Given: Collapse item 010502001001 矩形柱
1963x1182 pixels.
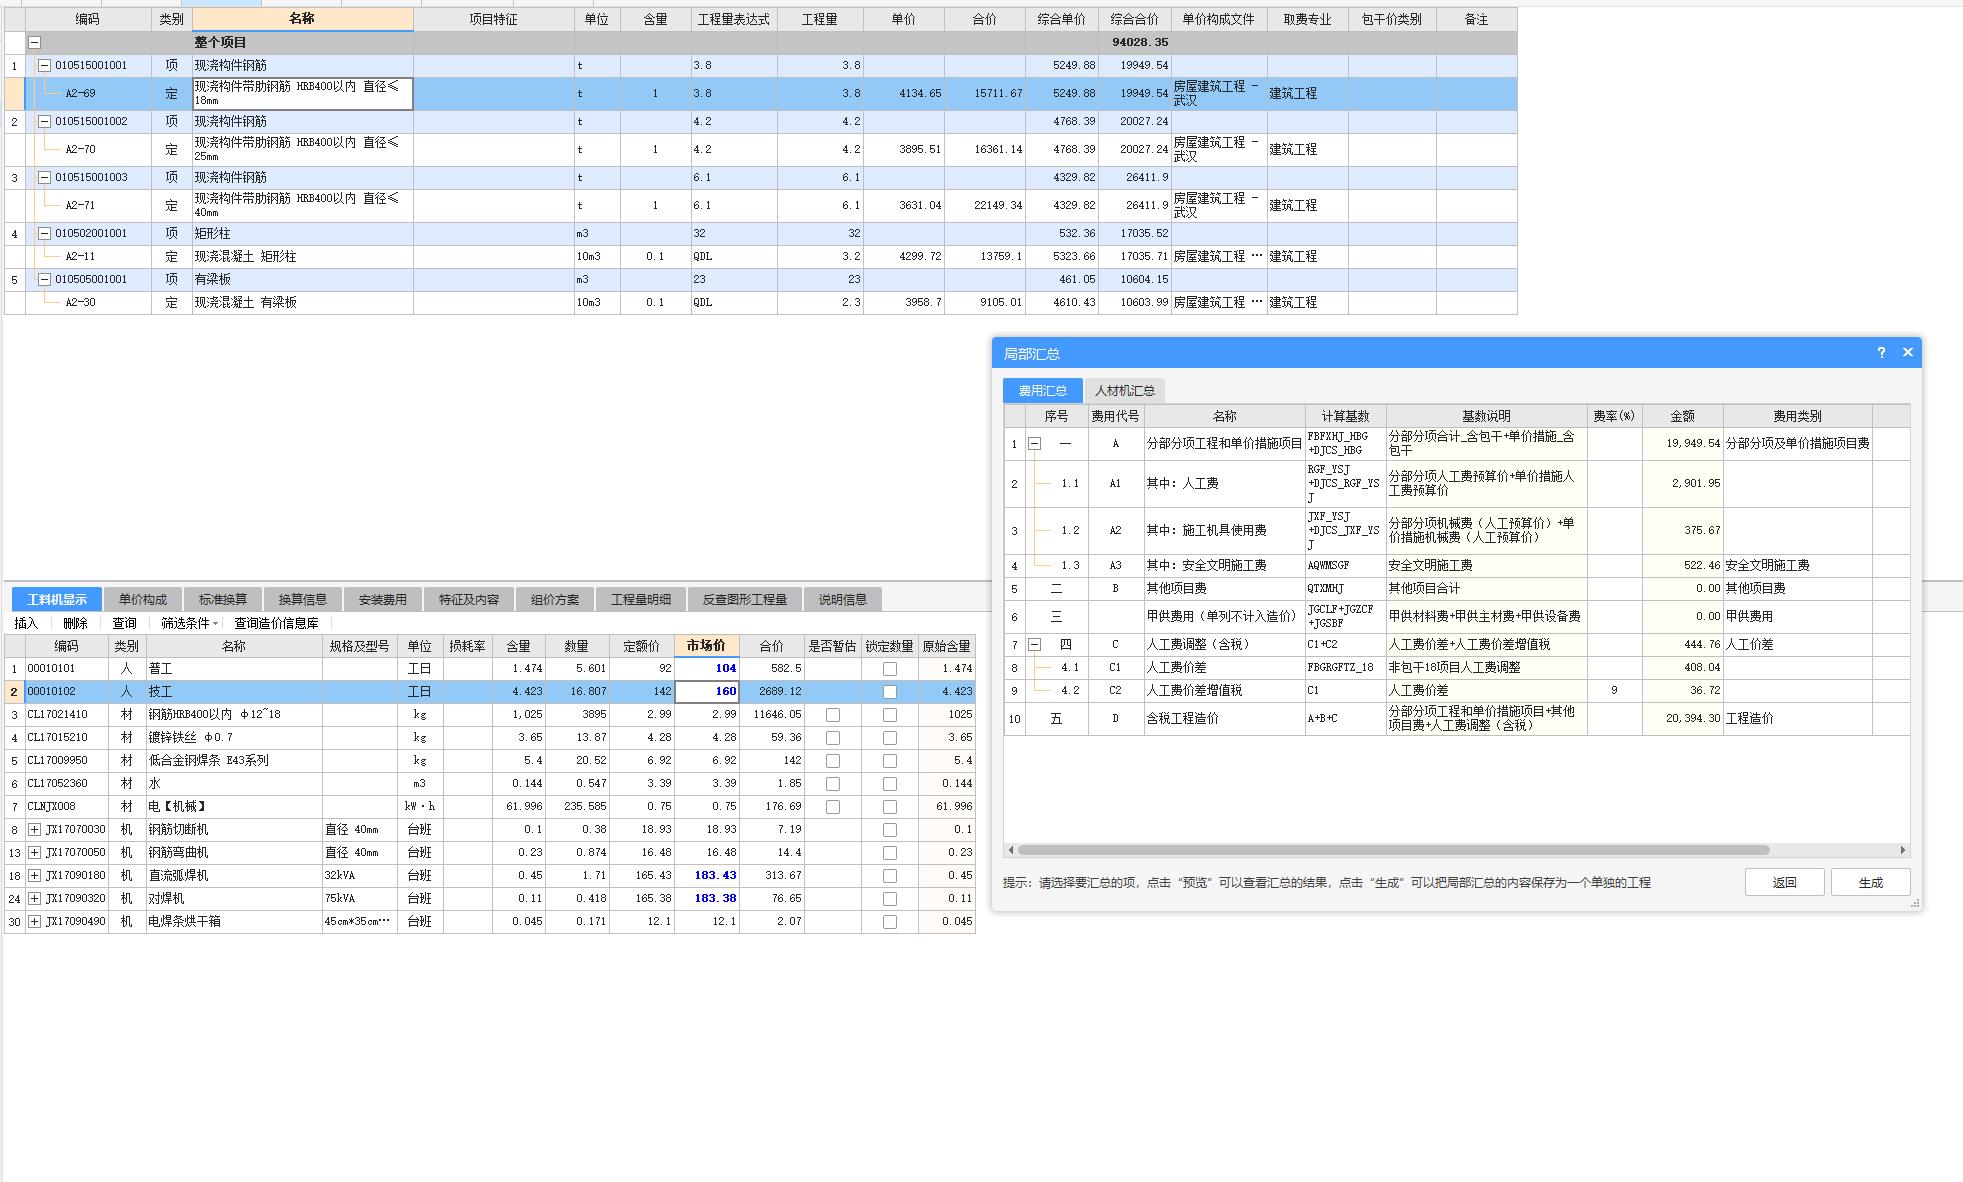Looking at the screenshot, I should (44, 233).
